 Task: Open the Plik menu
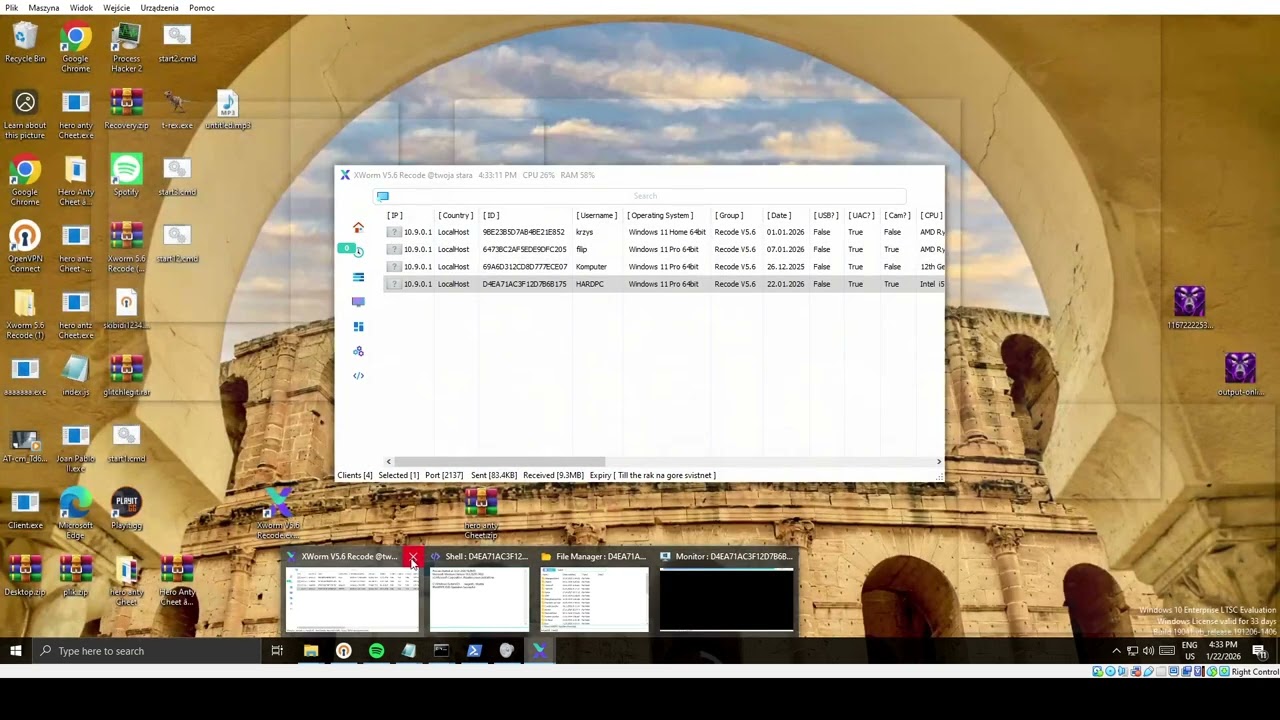[11, 8]
